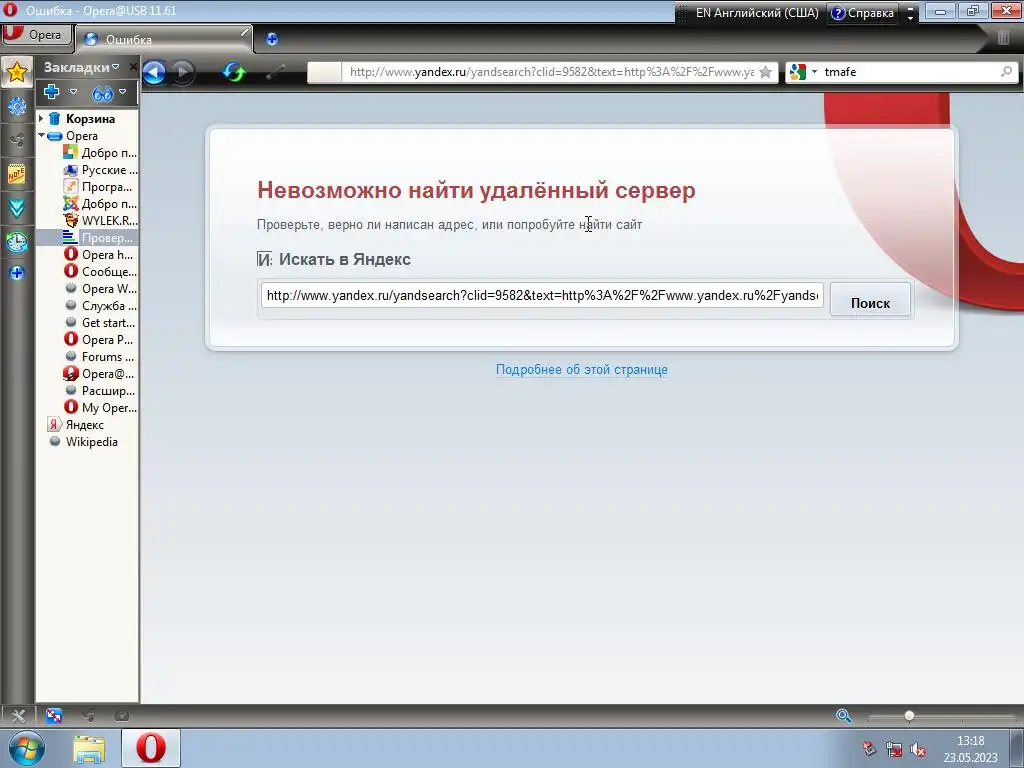This screenshot has width=1024, height=768.
Task: Toggle panels with the wrench status icon
Action: (x=18, y=716)
